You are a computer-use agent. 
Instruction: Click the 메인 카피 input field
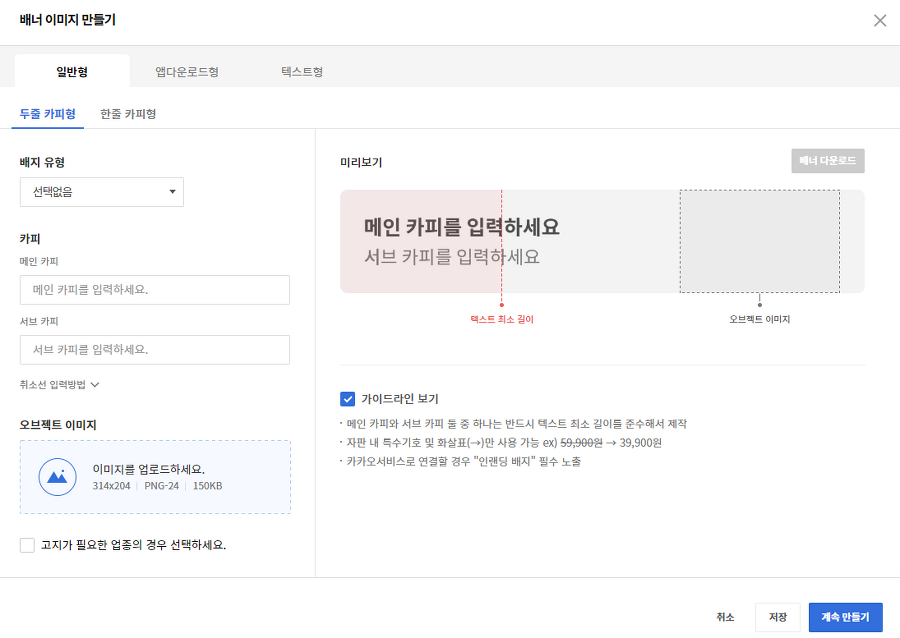(x=155, y=290)
